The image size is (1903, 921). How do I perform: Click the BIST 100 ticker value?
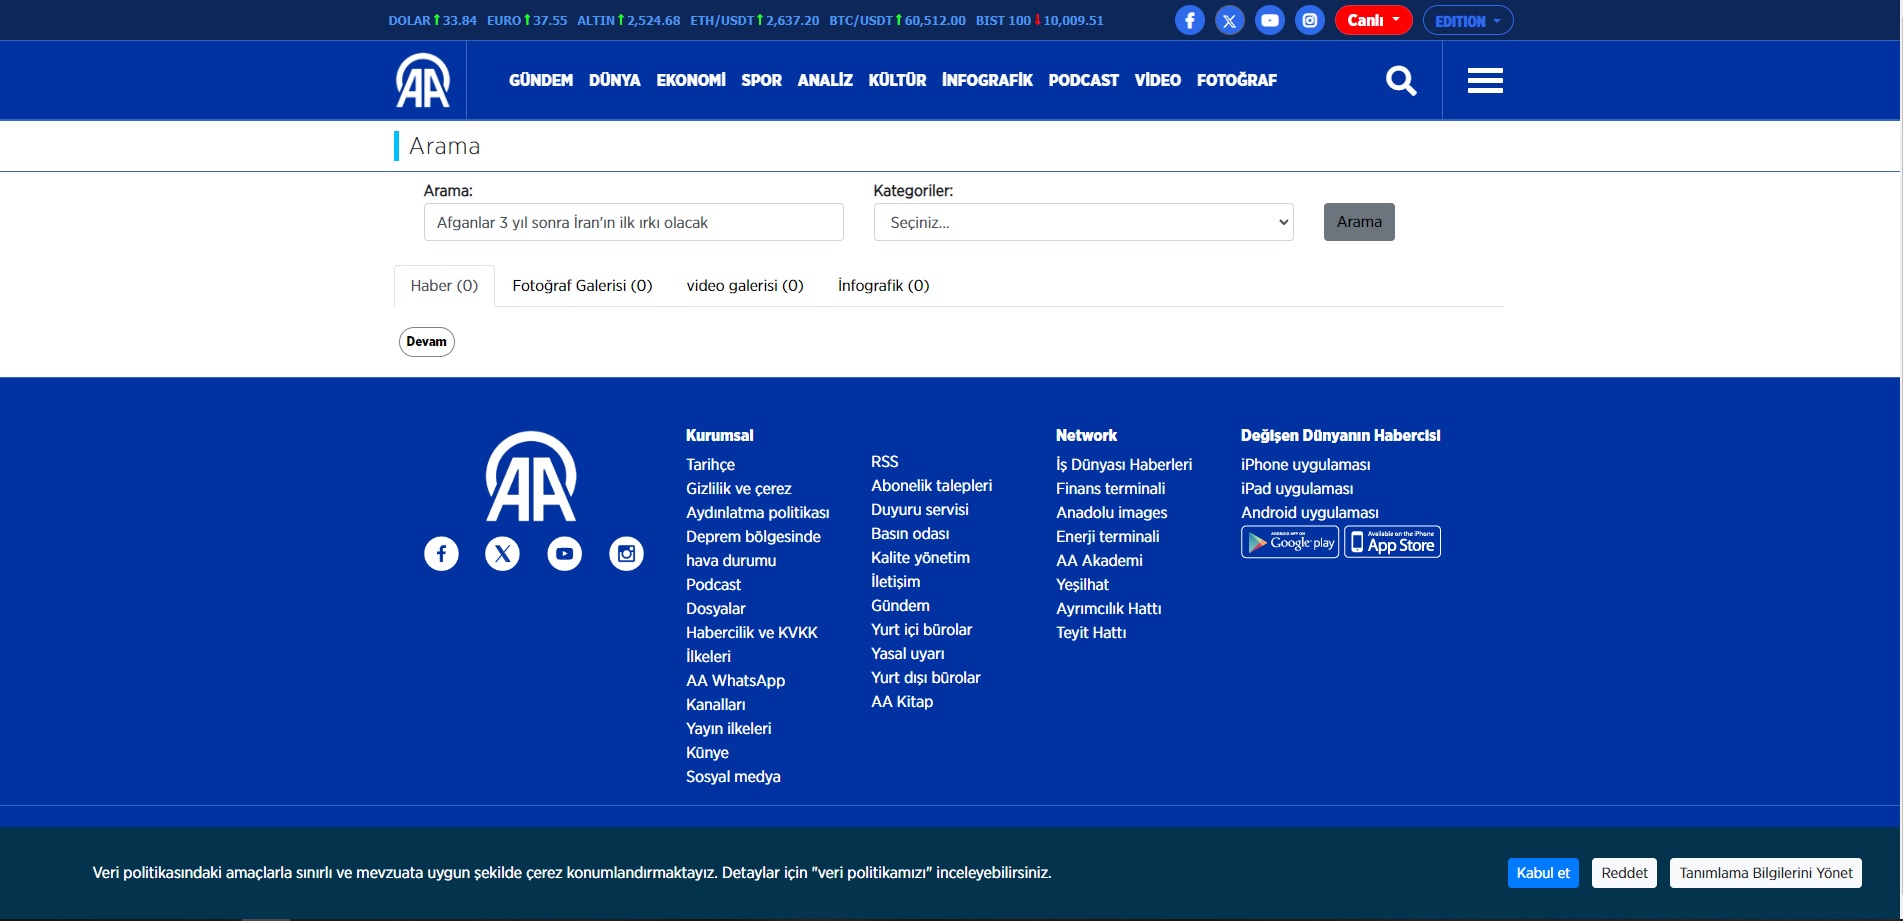(1039, 20)
